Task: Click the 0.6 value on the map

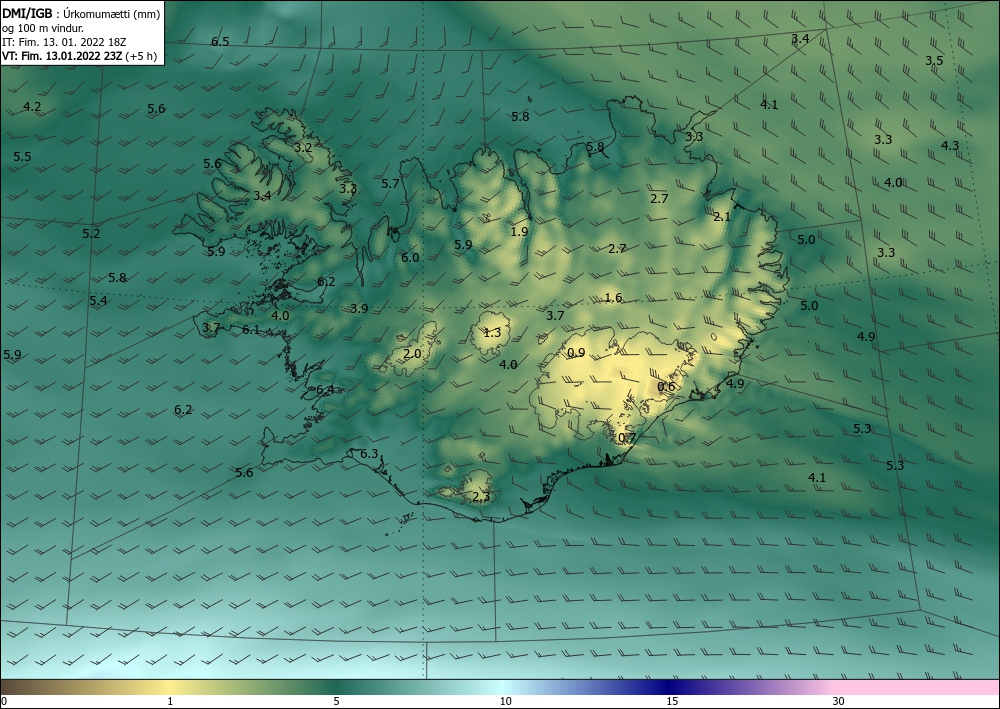Action: pyautogui.click(x=666, y=386)
